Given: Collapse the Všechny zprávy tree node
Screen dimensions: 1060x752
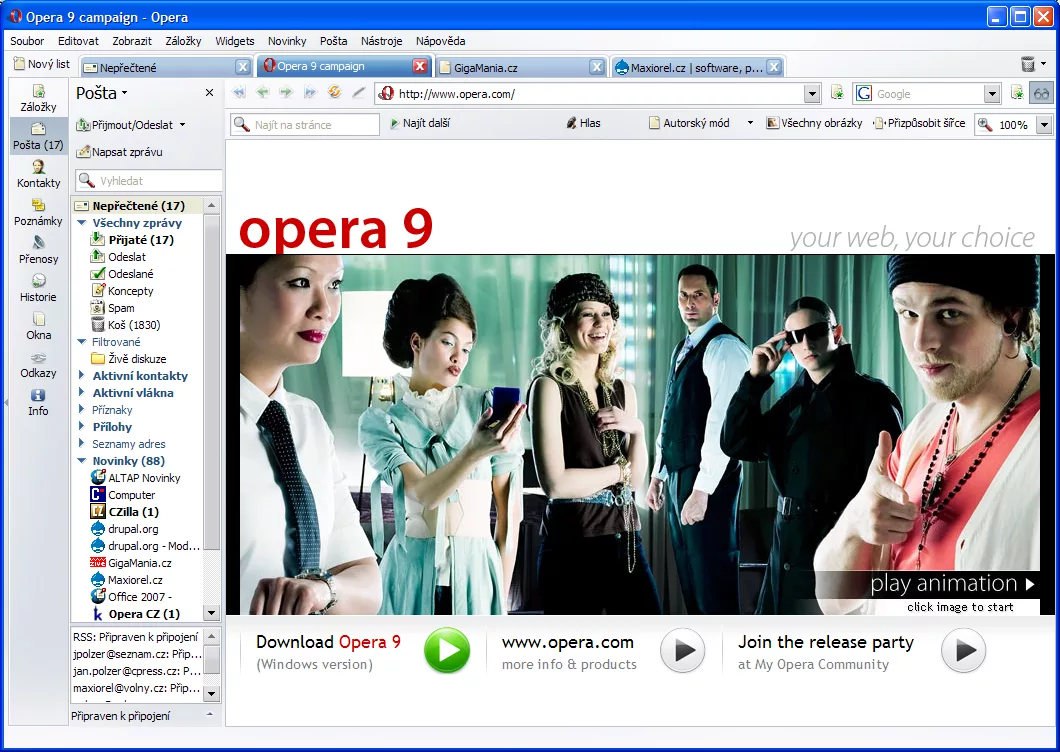Looking at the screenshot, I should 82,222.
